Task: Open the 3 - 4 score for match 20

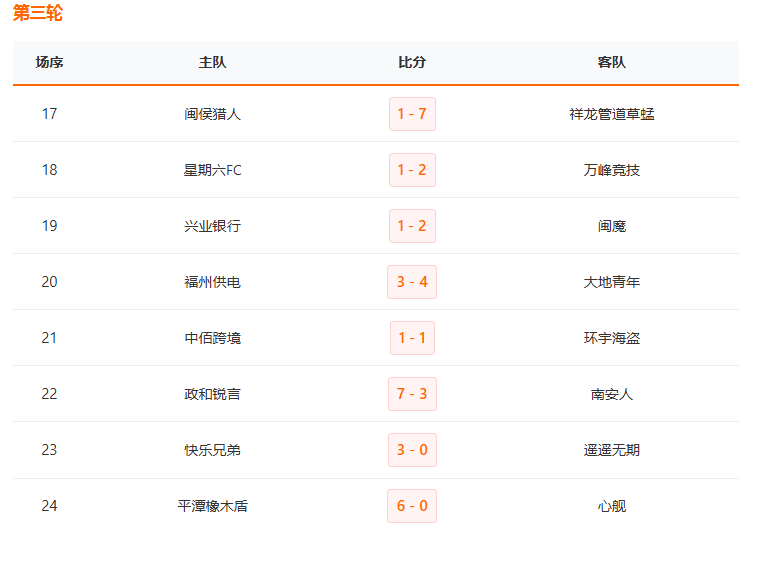Action: (412, 282)
